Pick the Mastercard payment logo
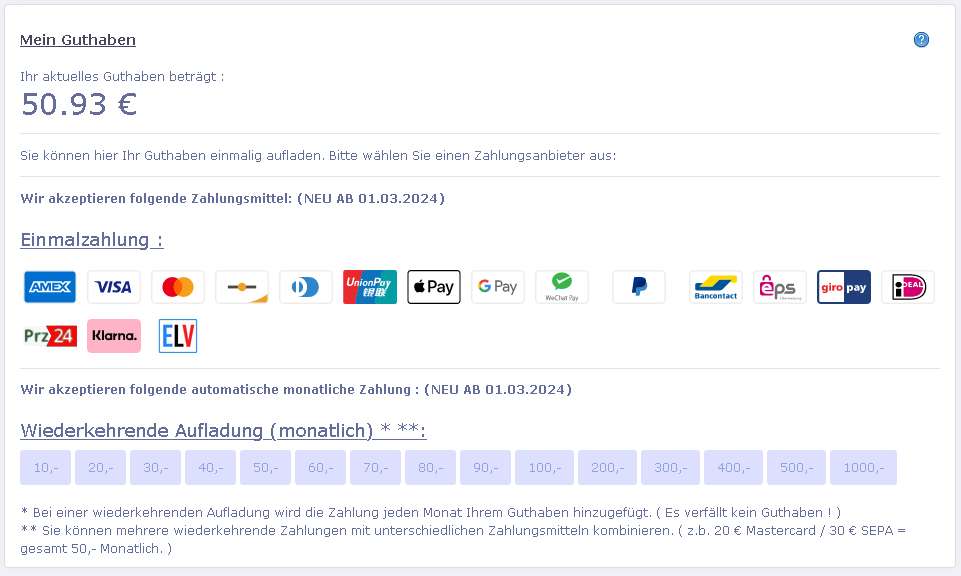This screenshot has width=961, height=576. pyautogui.click(x=178, y=287)
